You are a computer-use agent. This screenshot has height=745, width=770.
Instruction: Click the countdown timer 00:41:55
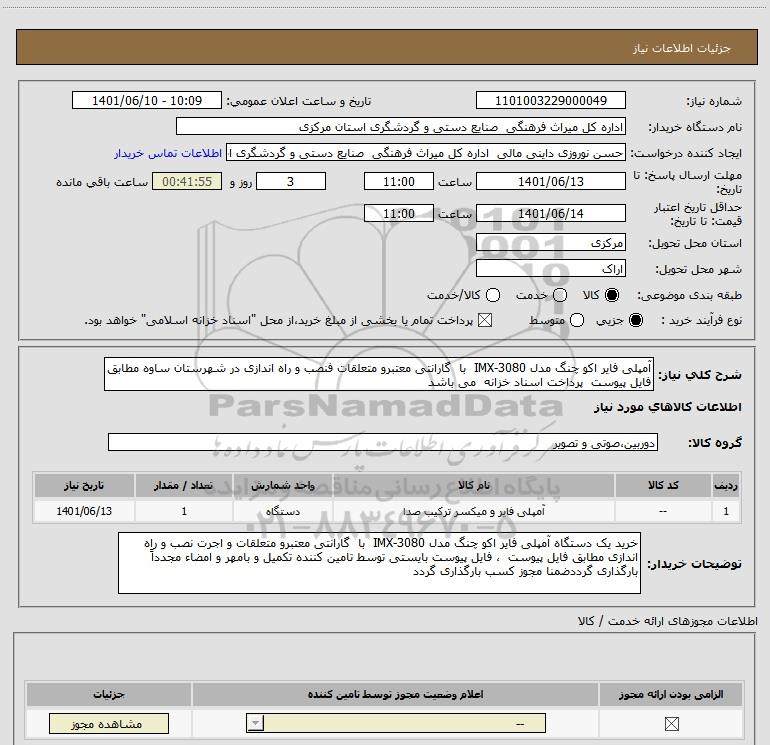(187, 182)
